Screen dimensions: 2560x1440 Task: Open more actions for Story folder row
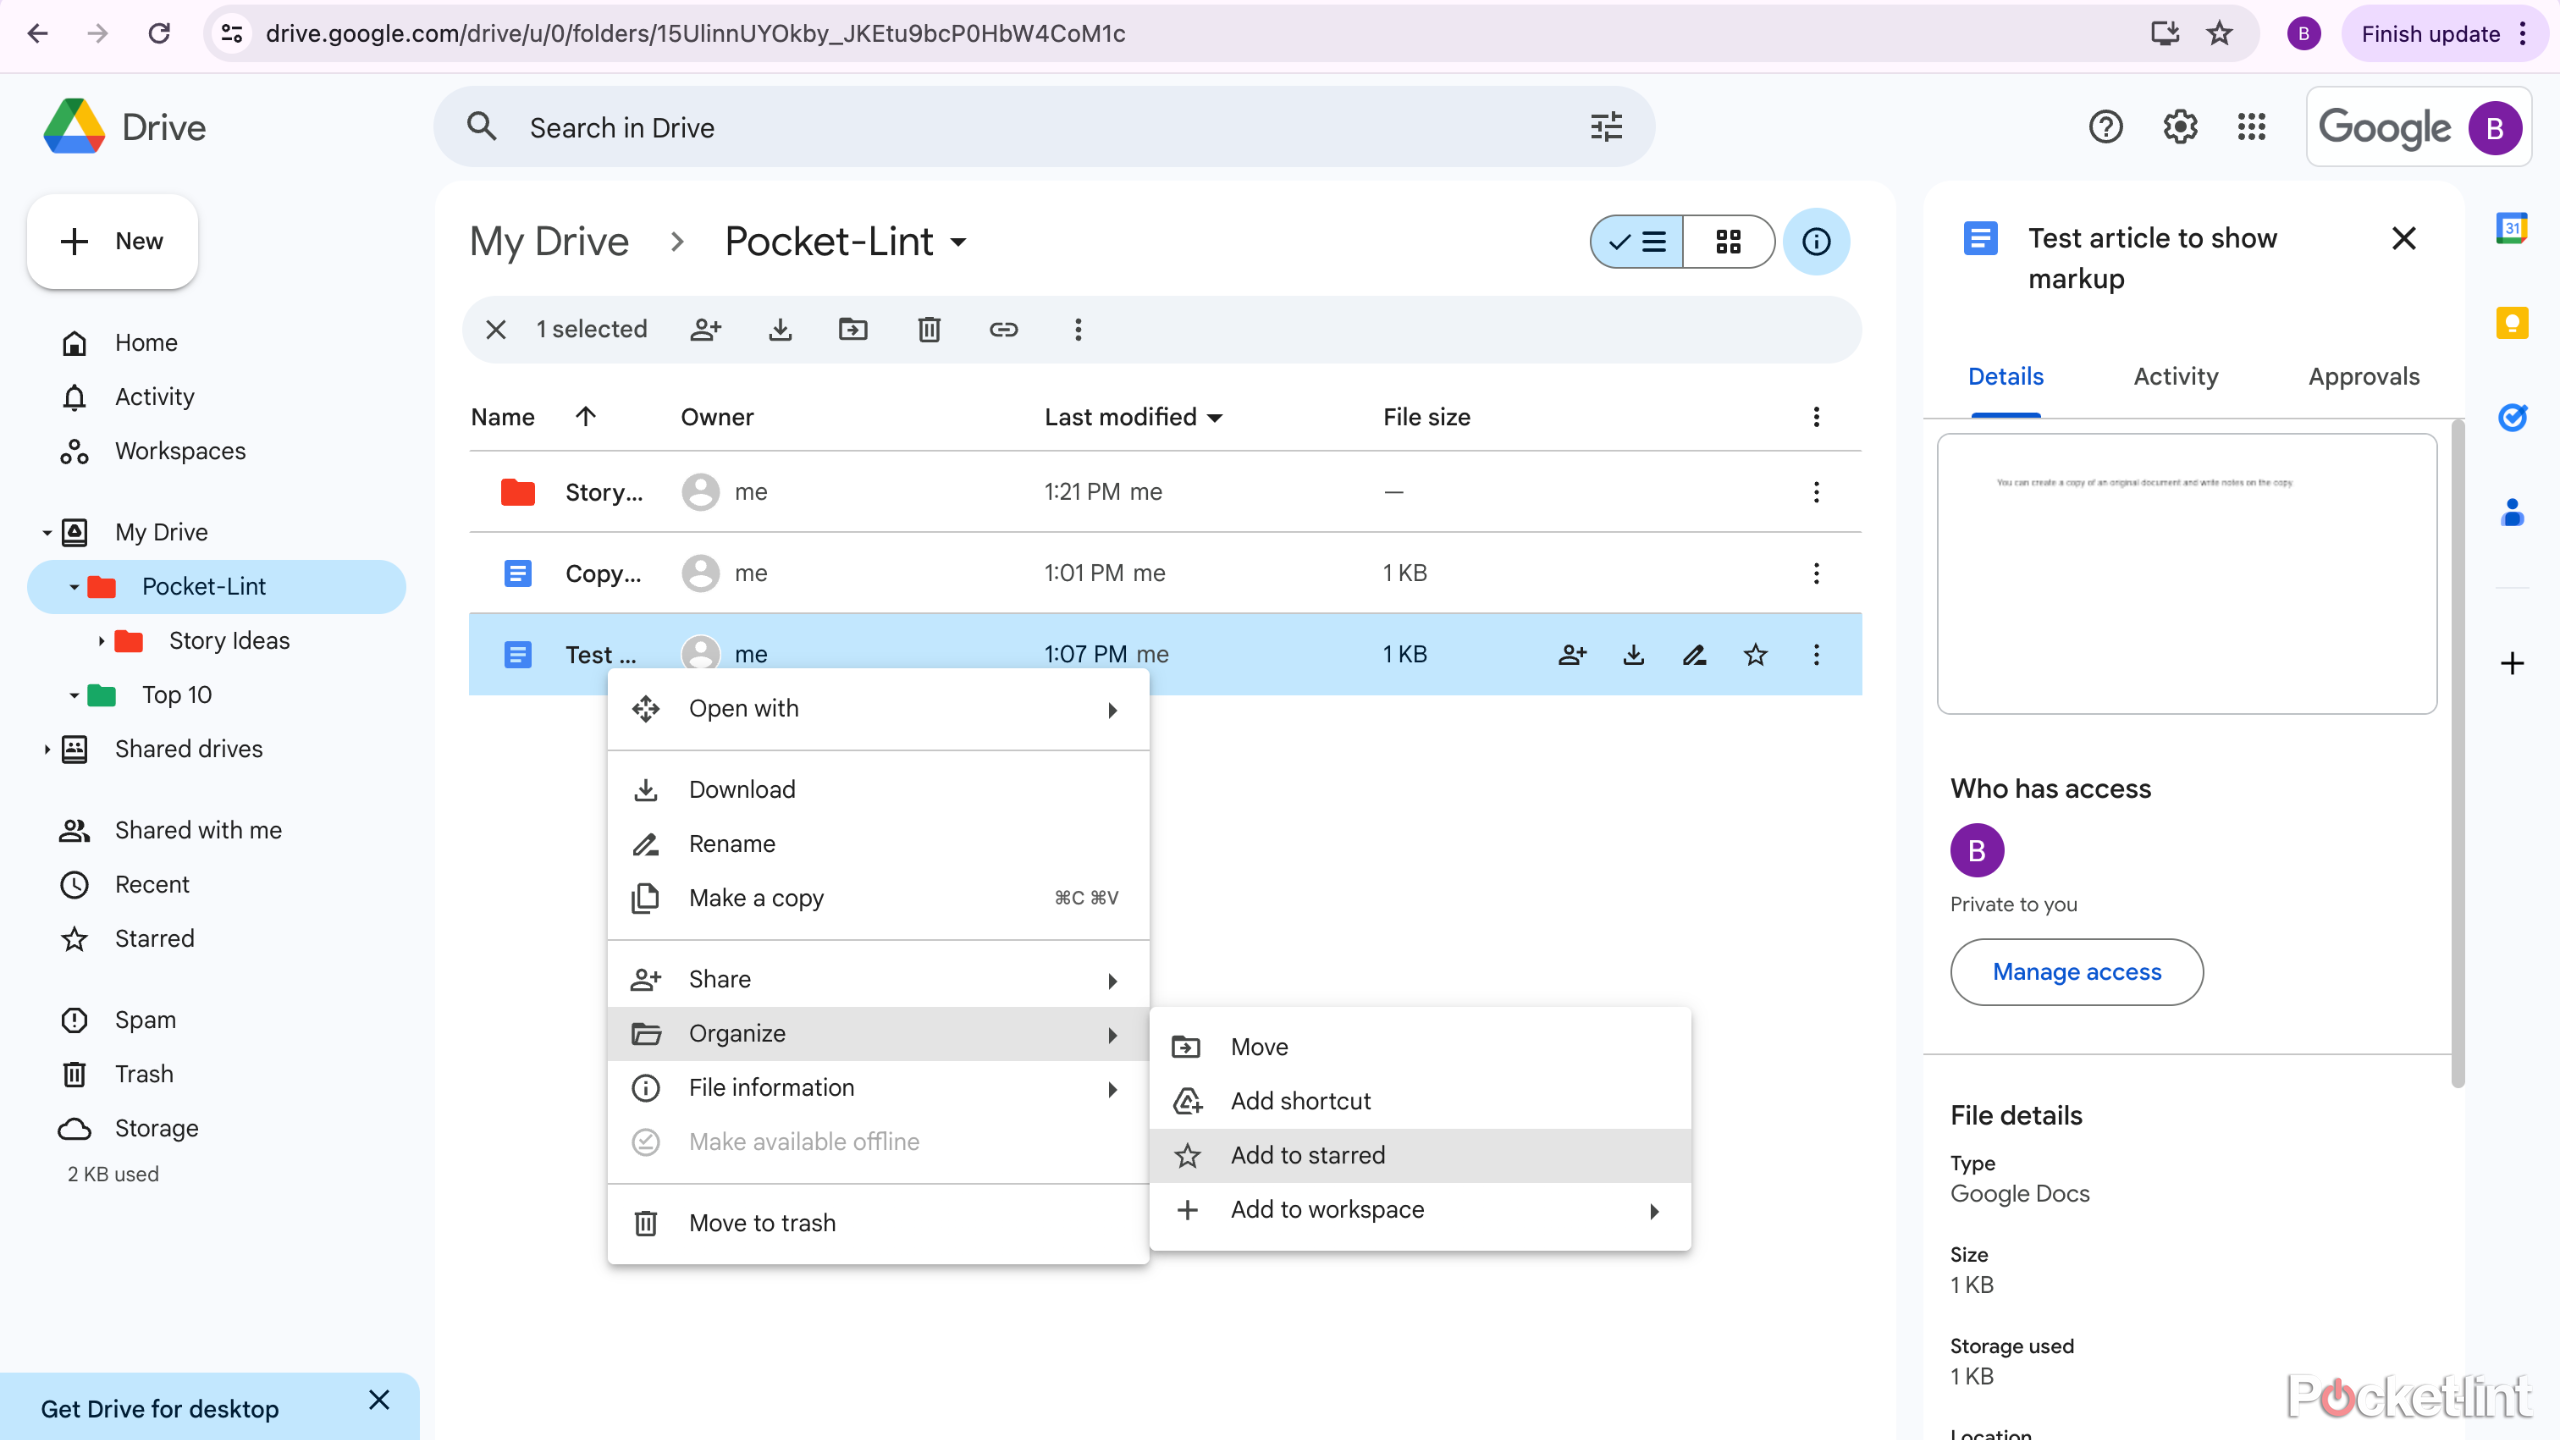click(x=1816, y=491)
